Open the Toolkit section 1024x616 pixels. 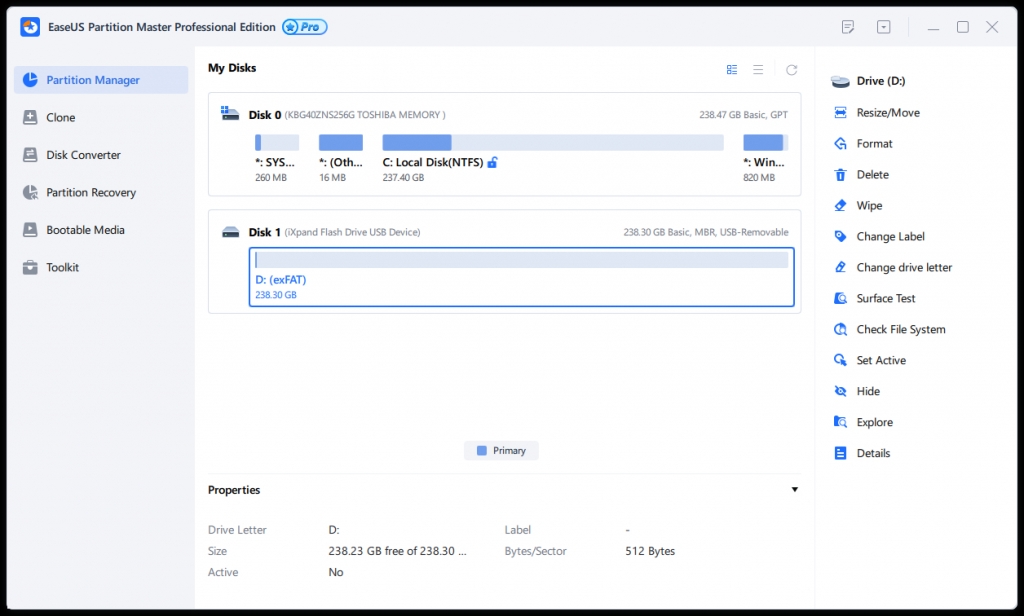click(62, 267)
